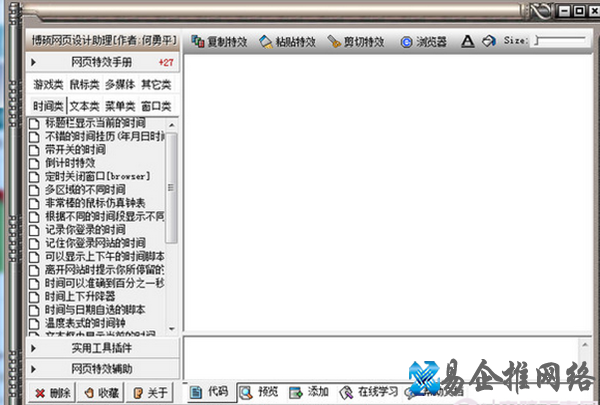Click the 收藏 favorites button
The image size is (600, 405).
100,392
